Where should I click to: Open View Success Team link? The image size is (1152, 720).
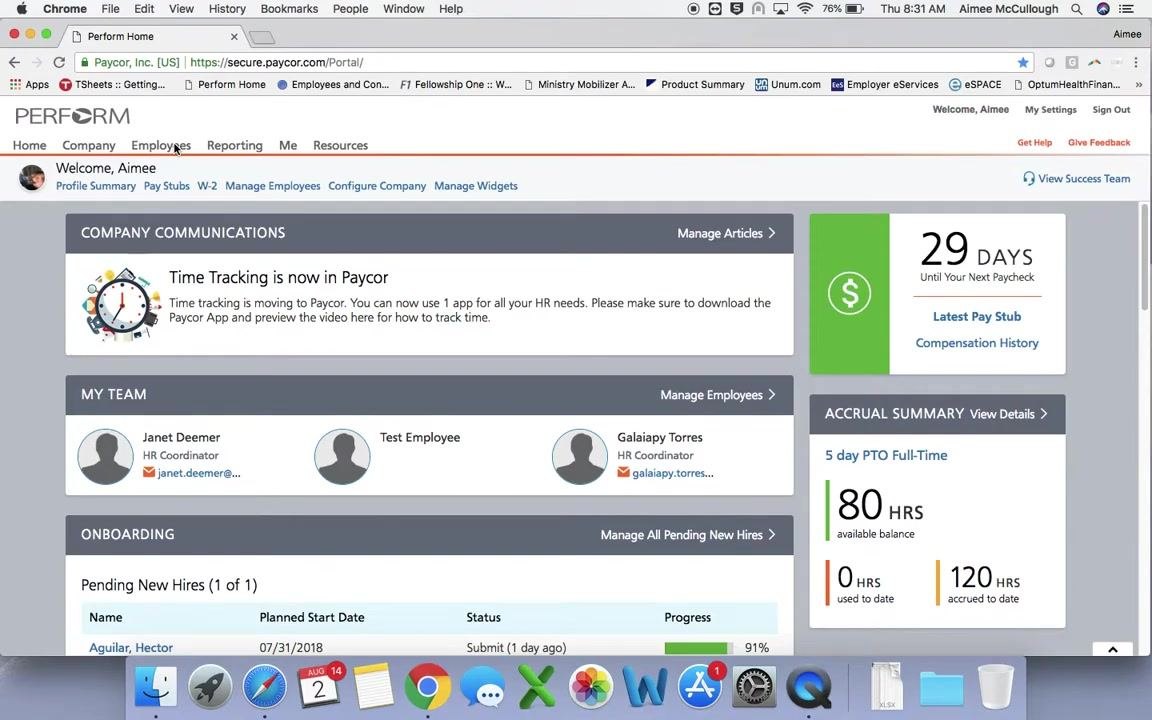click(1076, 179)
